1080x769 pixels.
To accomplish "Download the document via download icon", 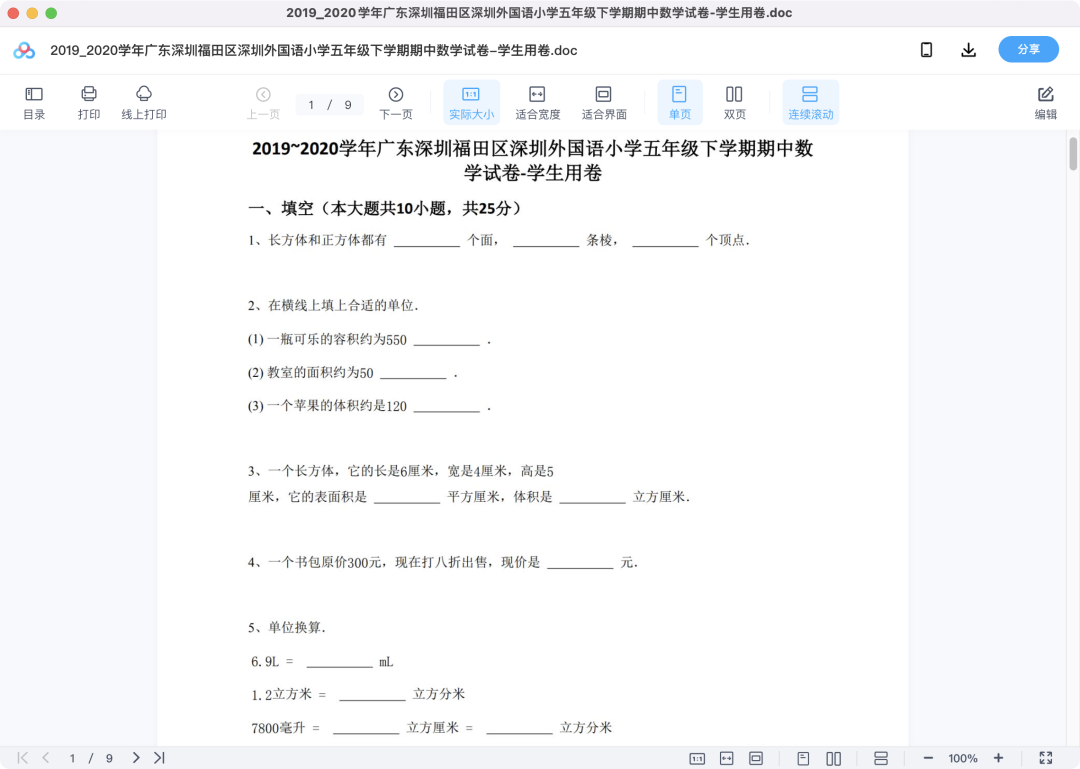I will click(x=968, y=50).
